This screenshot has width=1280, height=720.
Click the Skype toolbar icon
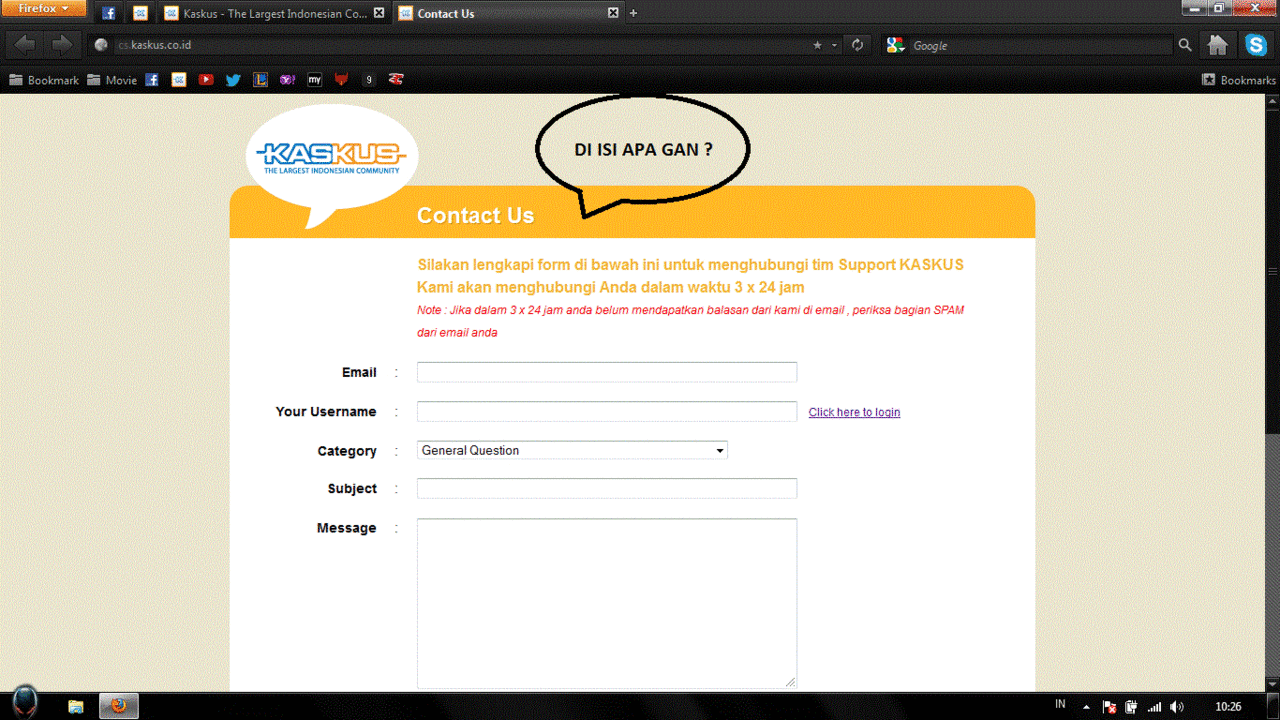tap(1256, 45)
